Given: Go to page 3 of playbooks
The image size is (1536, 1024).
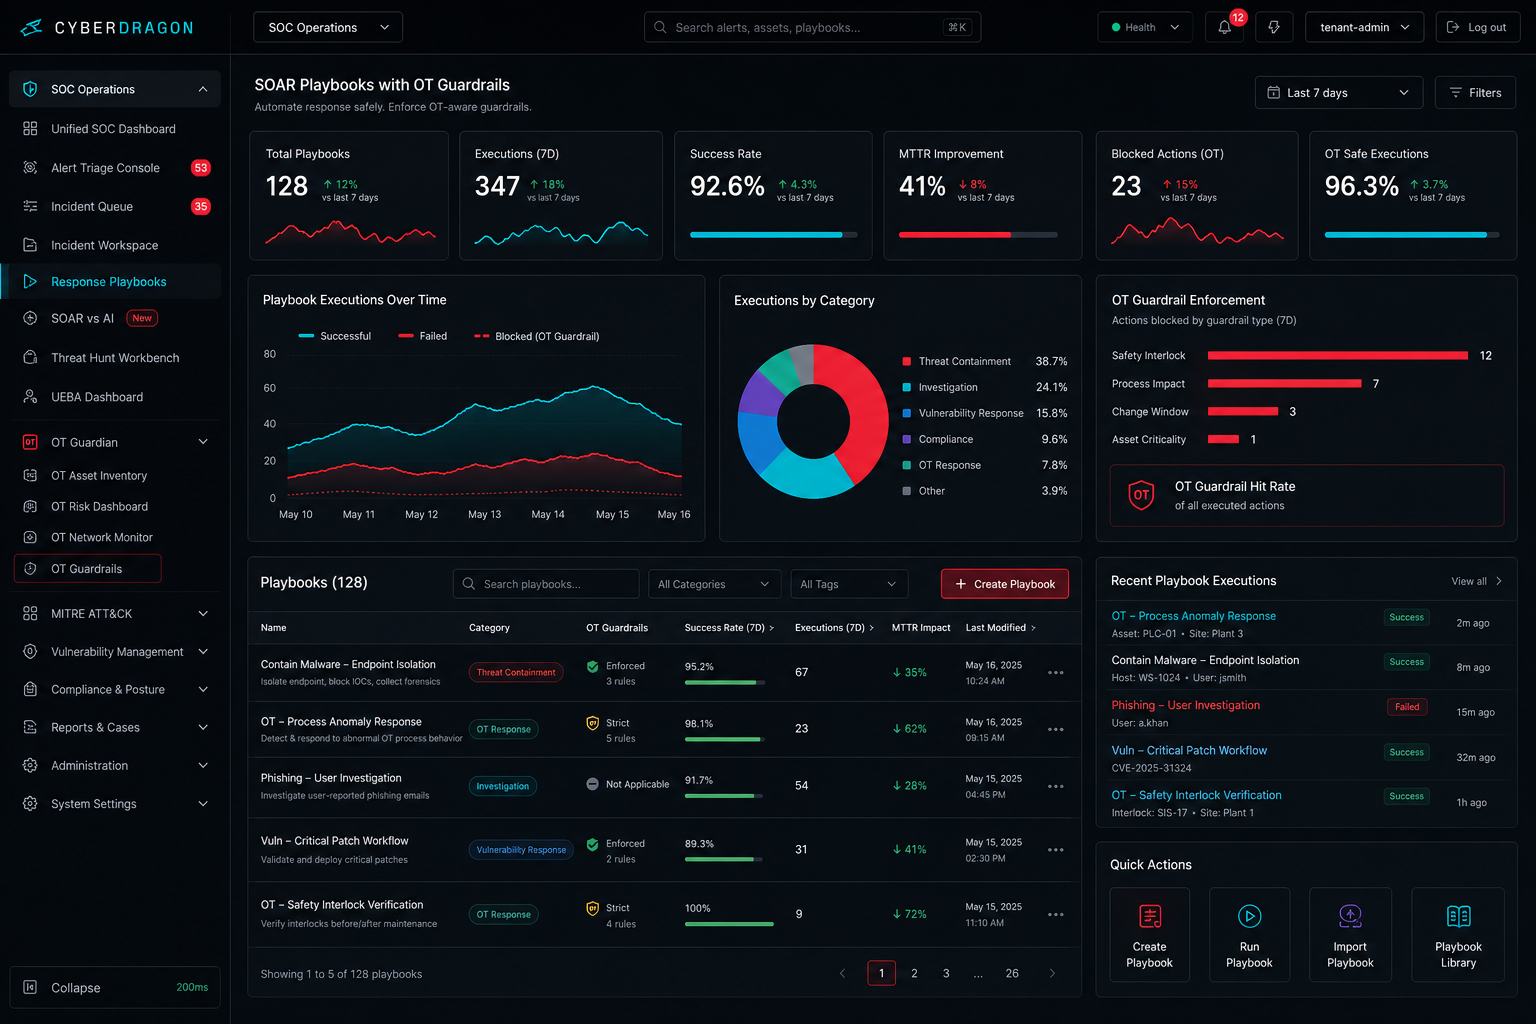Looking at the screenshot, I should pyautogui.click(x=946, y=973).
